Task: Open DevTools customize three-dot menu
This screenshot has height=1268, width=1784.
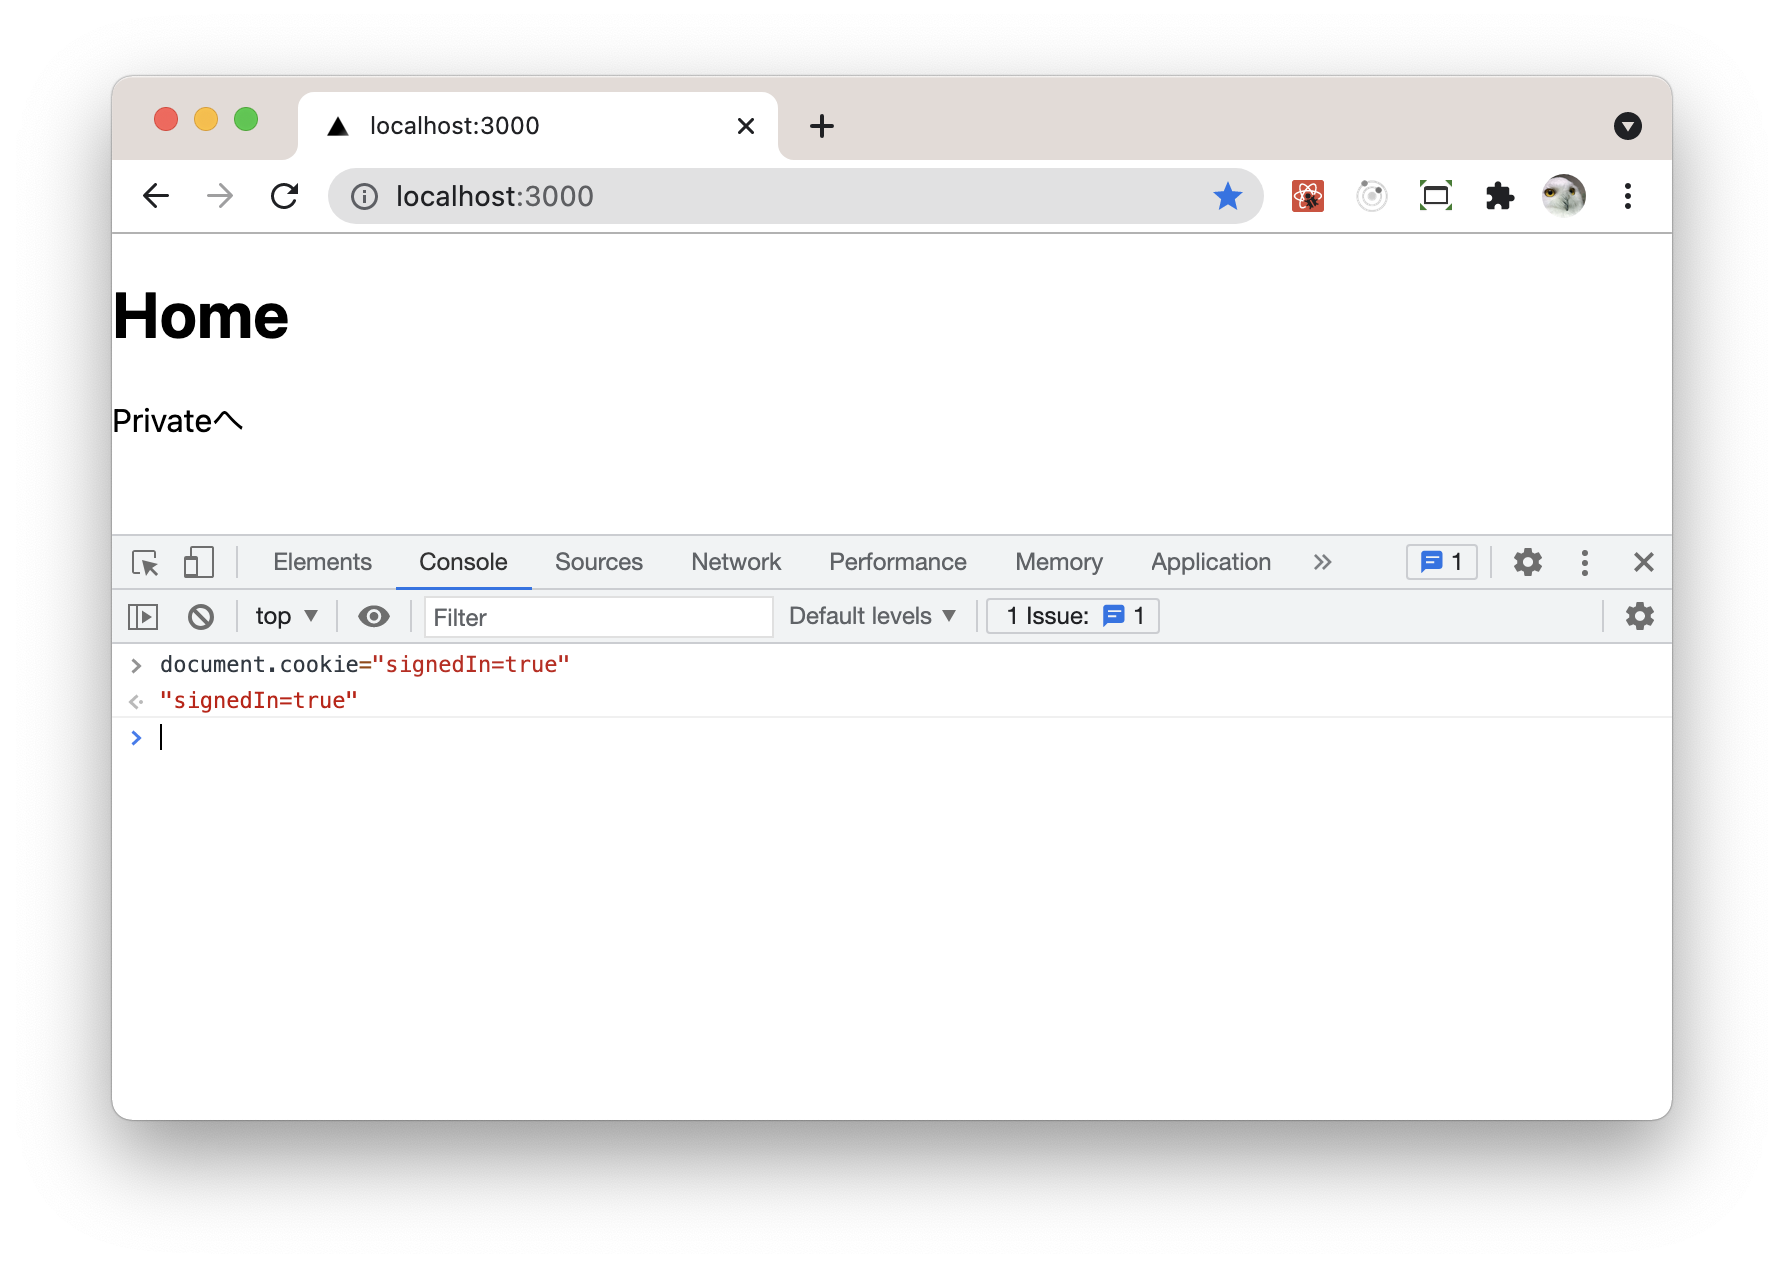Action: 1585,562
